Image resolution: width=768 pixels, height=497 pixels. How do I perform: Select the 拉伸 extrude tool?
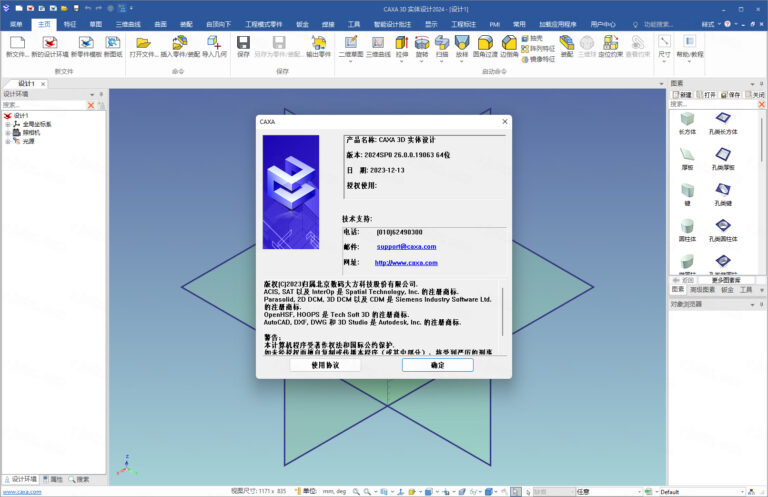point(402,43)
